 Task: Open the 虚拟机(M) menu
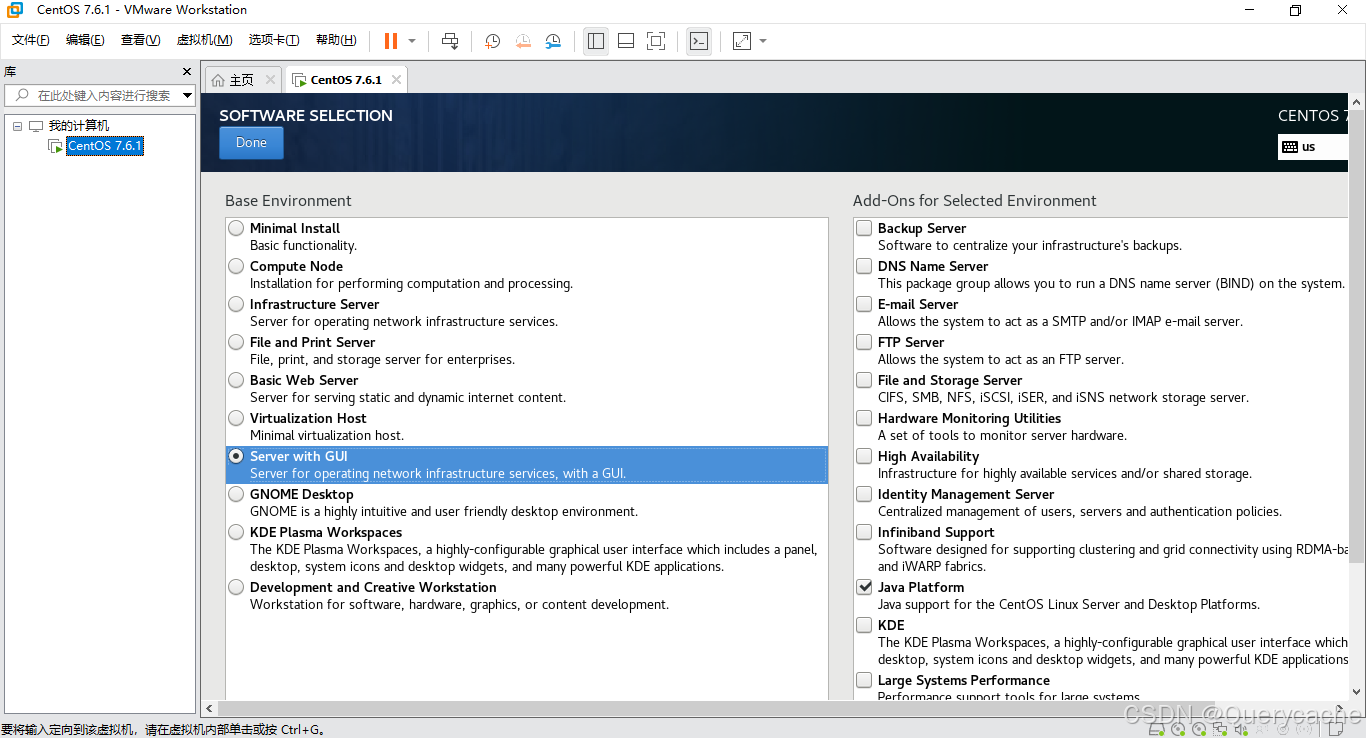pos(204,40)
